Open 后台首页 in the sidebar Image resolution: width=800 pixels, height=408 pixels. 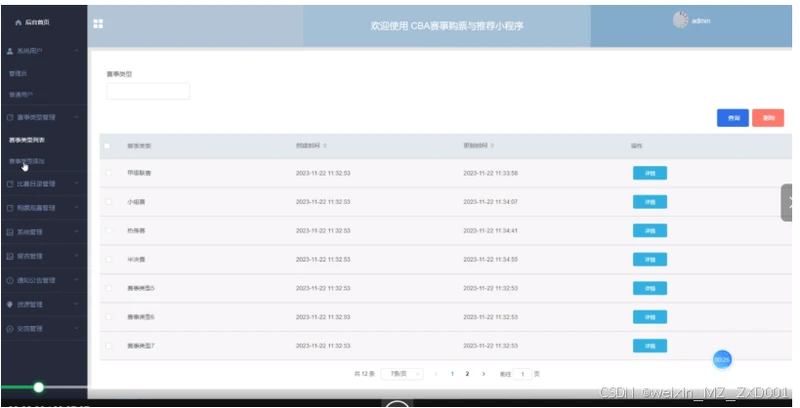point(37,22)
